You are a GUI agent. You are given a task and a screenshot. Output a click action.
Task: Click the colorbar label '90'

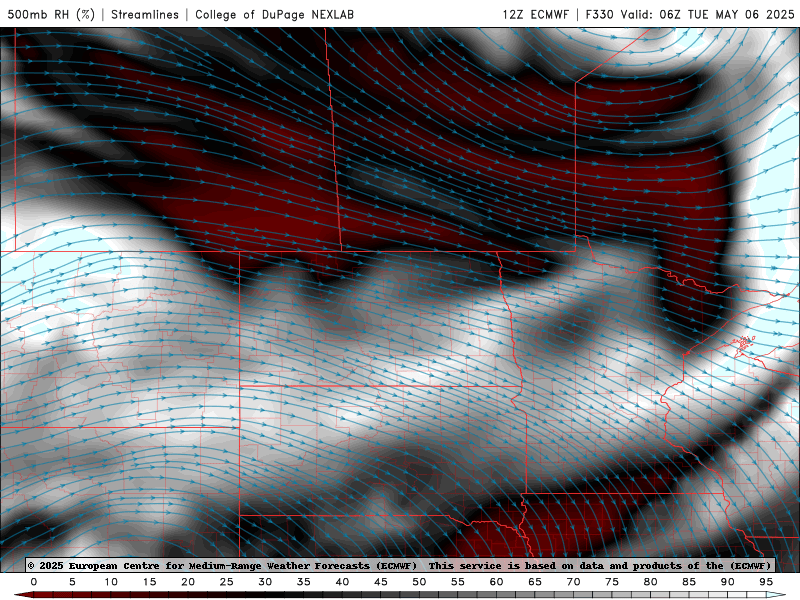click(x=728, y=582)
